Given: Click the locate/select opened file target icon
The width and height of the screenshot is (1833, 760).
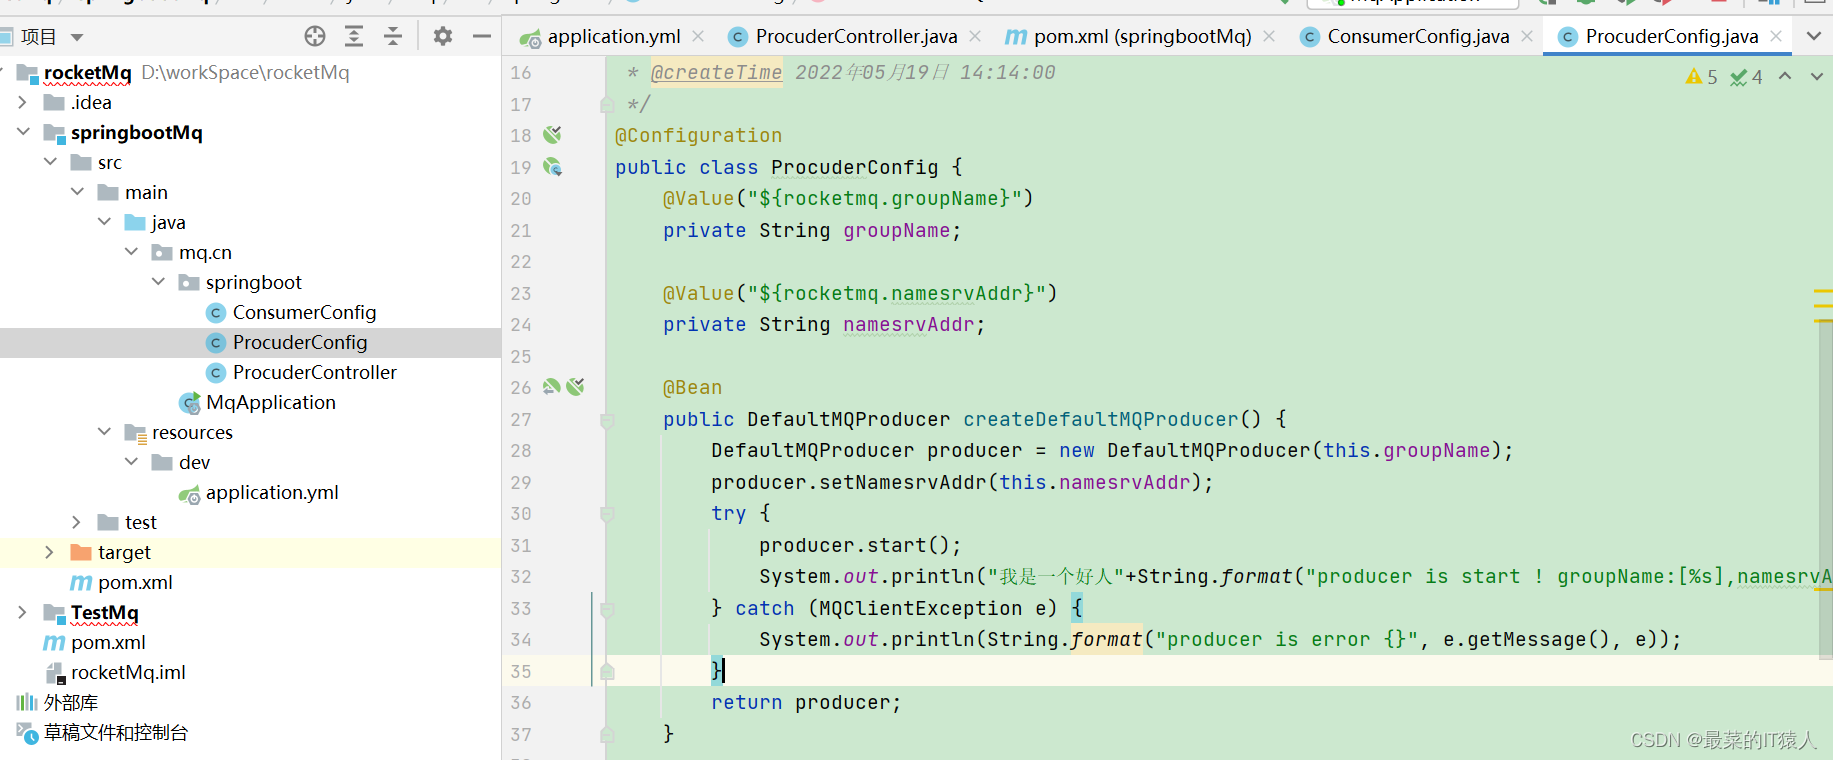Looking at the screenshot, I should [315, 37].
